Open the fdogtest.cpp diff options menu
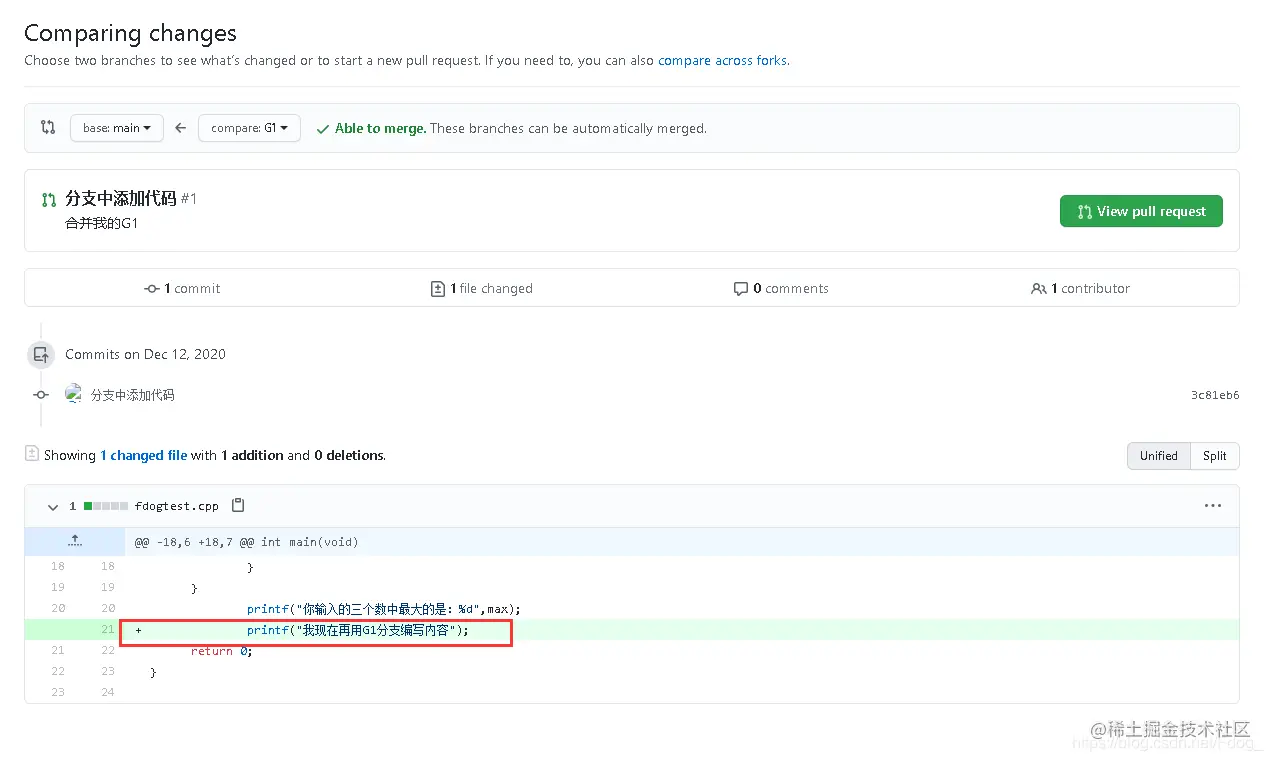This screenshot has width=1272, height=761. coord(1213,506)
